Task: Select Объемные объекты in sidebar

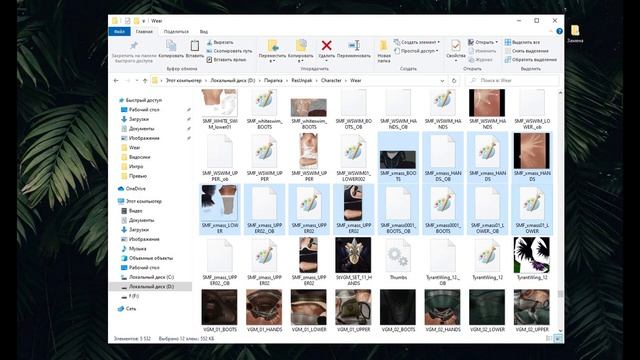Action: click(x=151, y=258)
